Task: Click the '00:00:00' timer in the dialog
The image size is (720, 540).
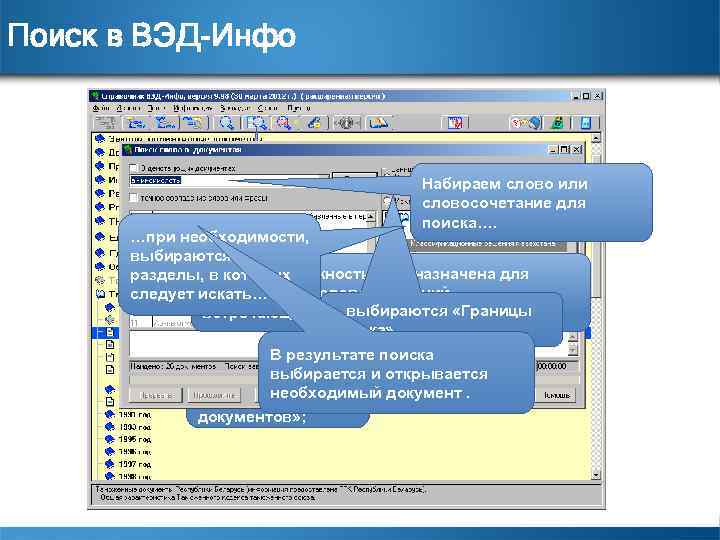Action: 551,366
